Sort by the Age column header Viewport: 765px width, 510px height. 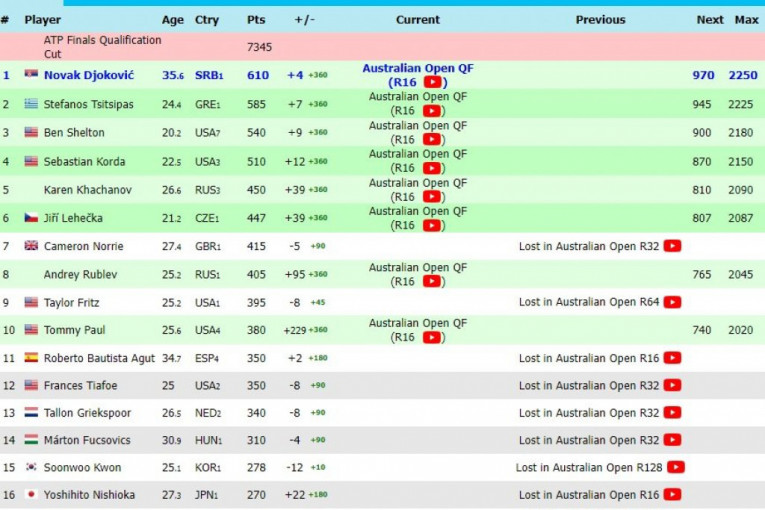(173, 19)
